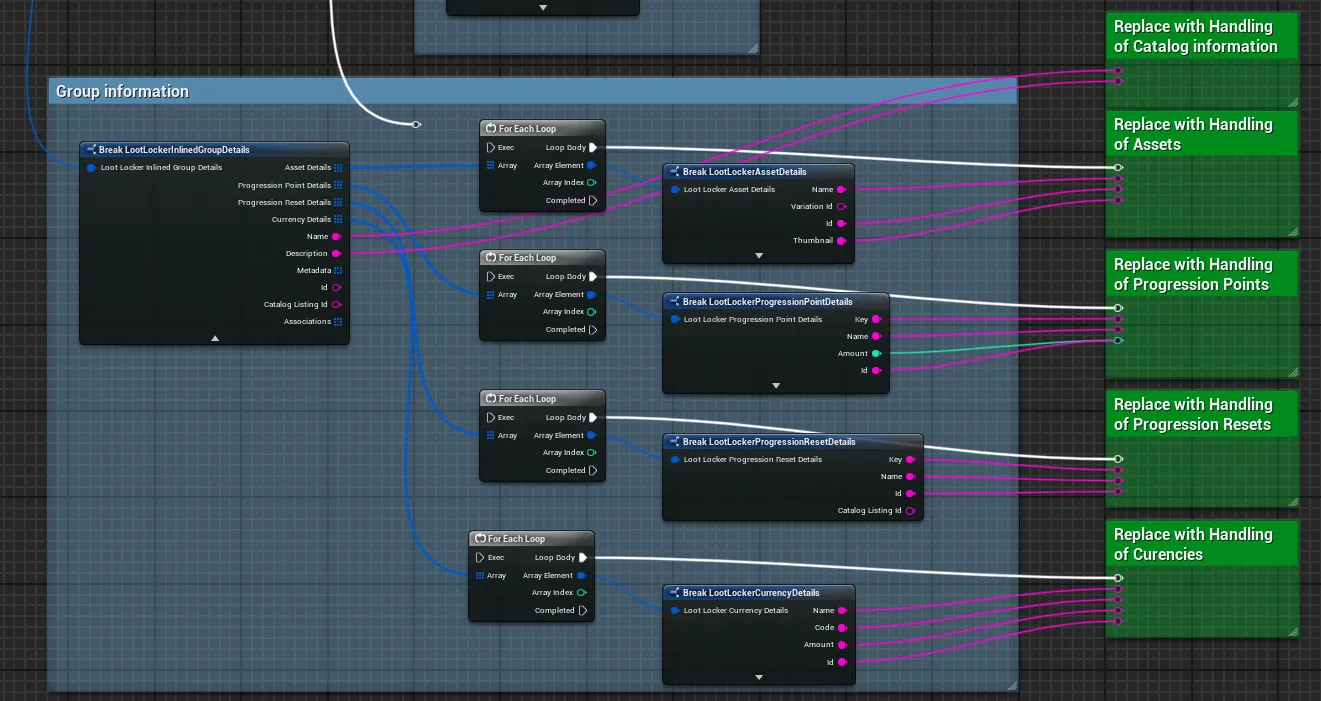Select the Replace with Handling of Progression Points comment
Viewport: 1321px width, 701px height.
(1202, 274)
